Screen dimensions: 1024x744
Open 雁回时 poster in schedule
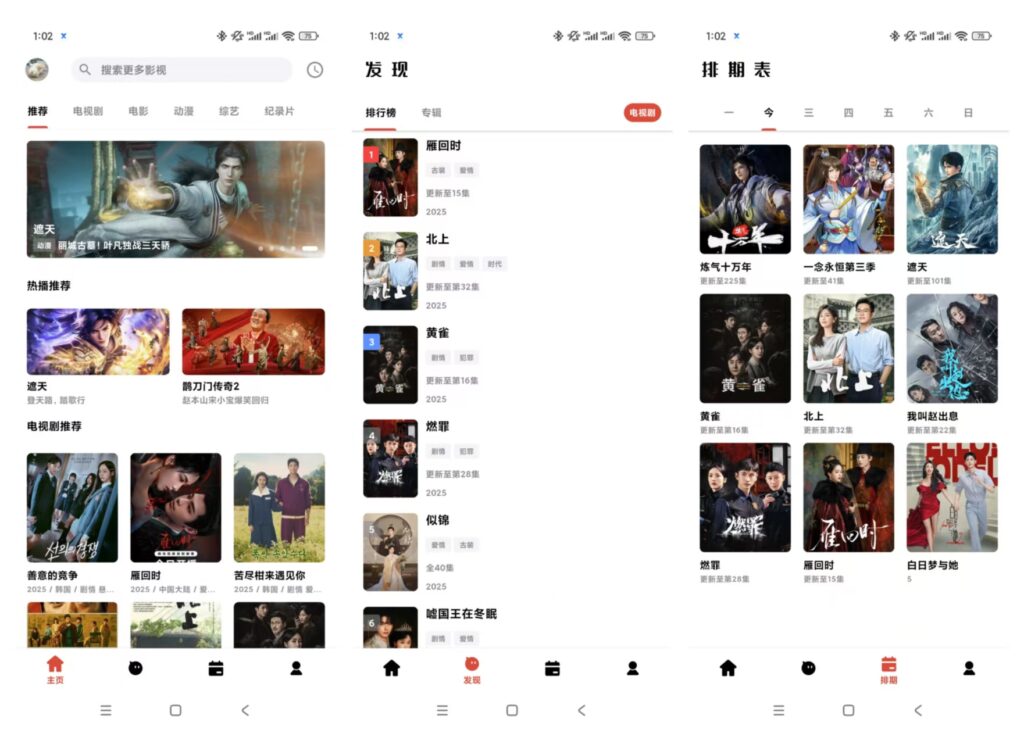(848, 497)
